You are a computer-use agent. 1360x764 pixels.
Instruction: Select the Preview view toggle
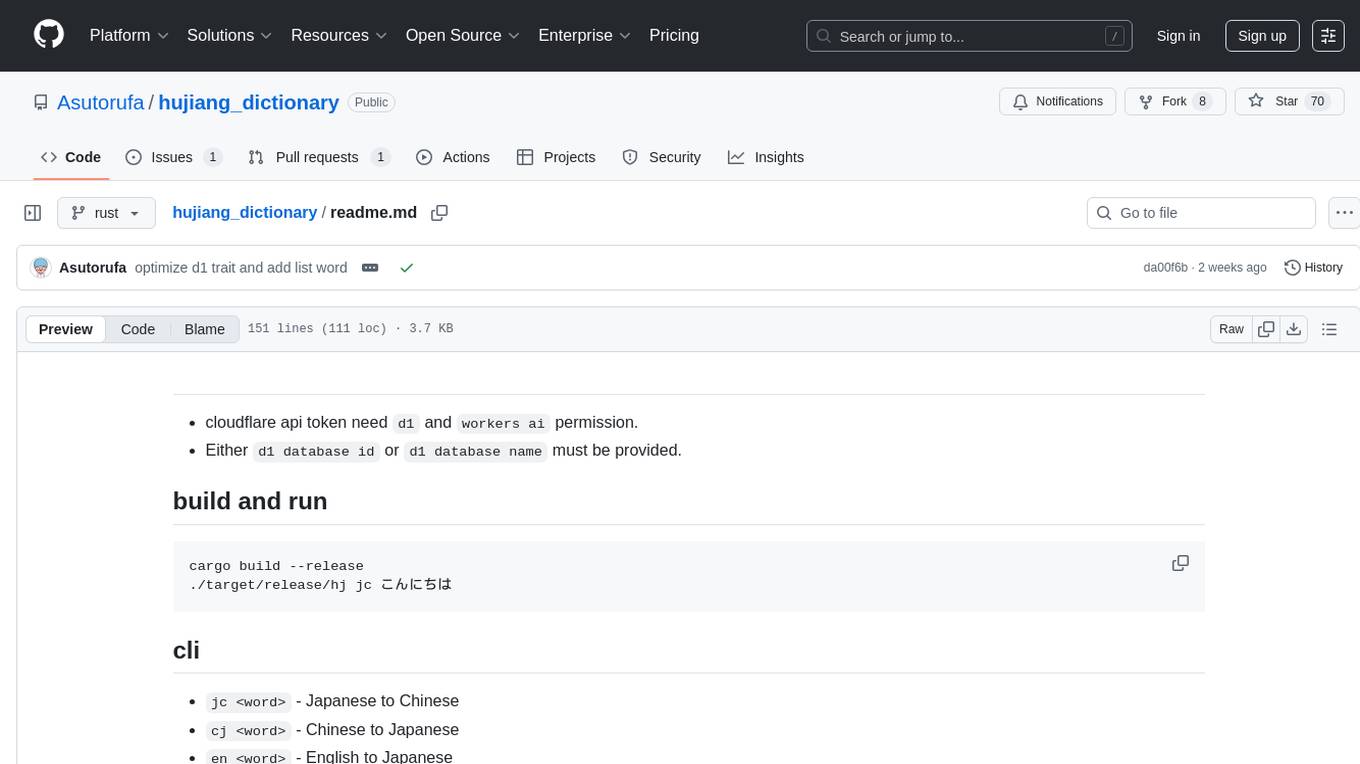click(66, 329)
